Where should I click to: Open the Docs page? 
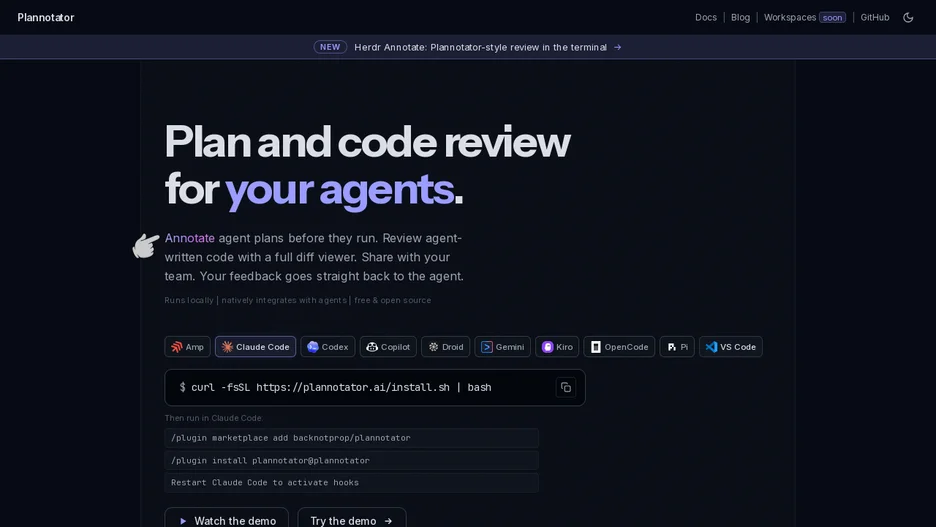click(706, 17)
